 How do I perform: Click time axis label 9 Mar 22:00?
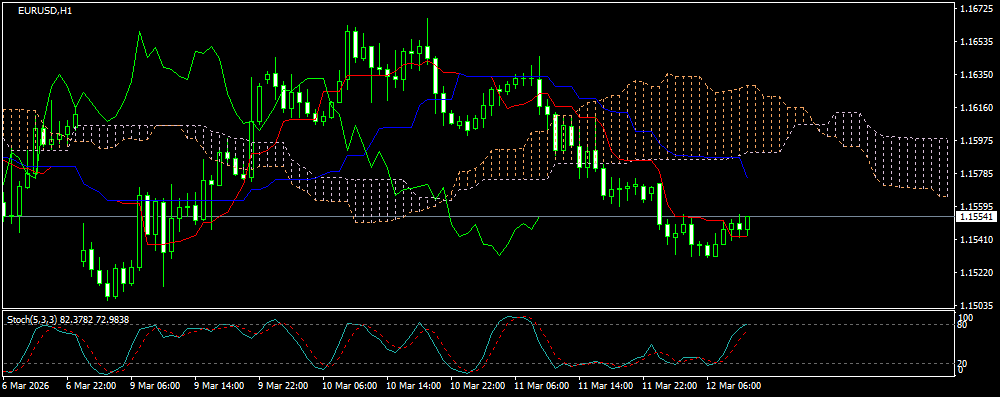(x=283, y=386)
